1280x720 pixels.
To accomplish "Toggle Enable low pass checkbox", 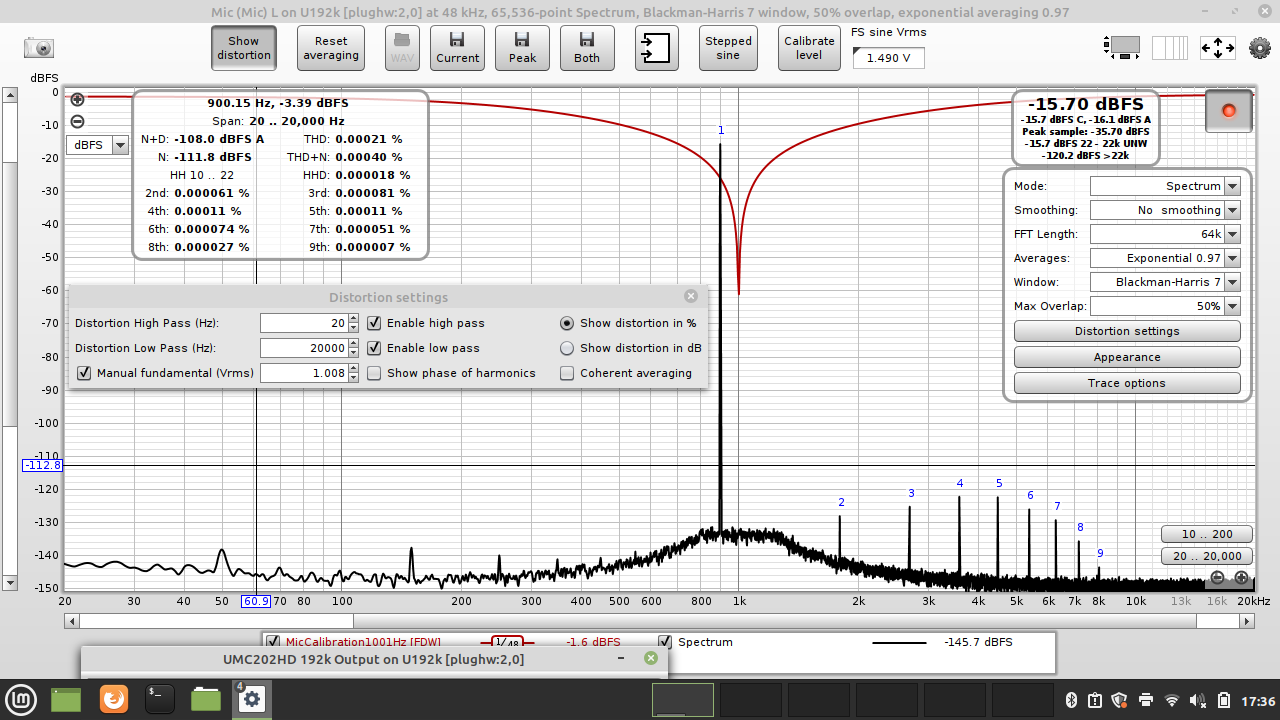I will click(x=374, y=348).
